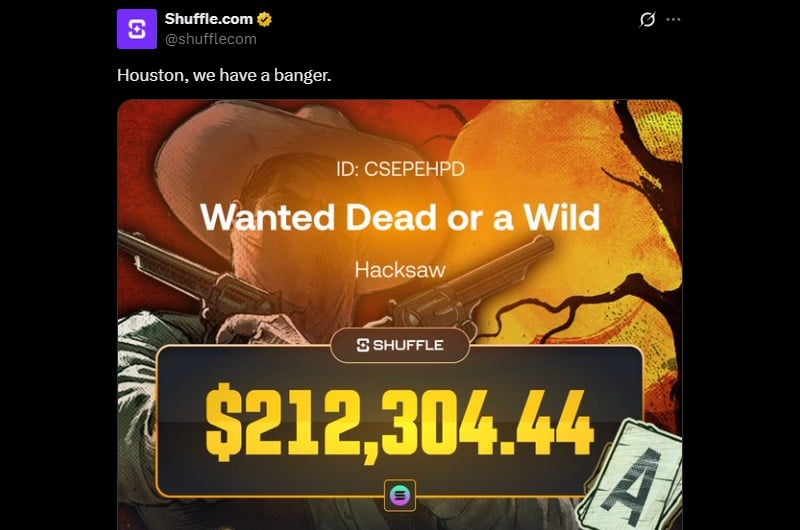Click the gold verified badge
Viewport: 800px width, 530px height.
(x=264, y=19)
